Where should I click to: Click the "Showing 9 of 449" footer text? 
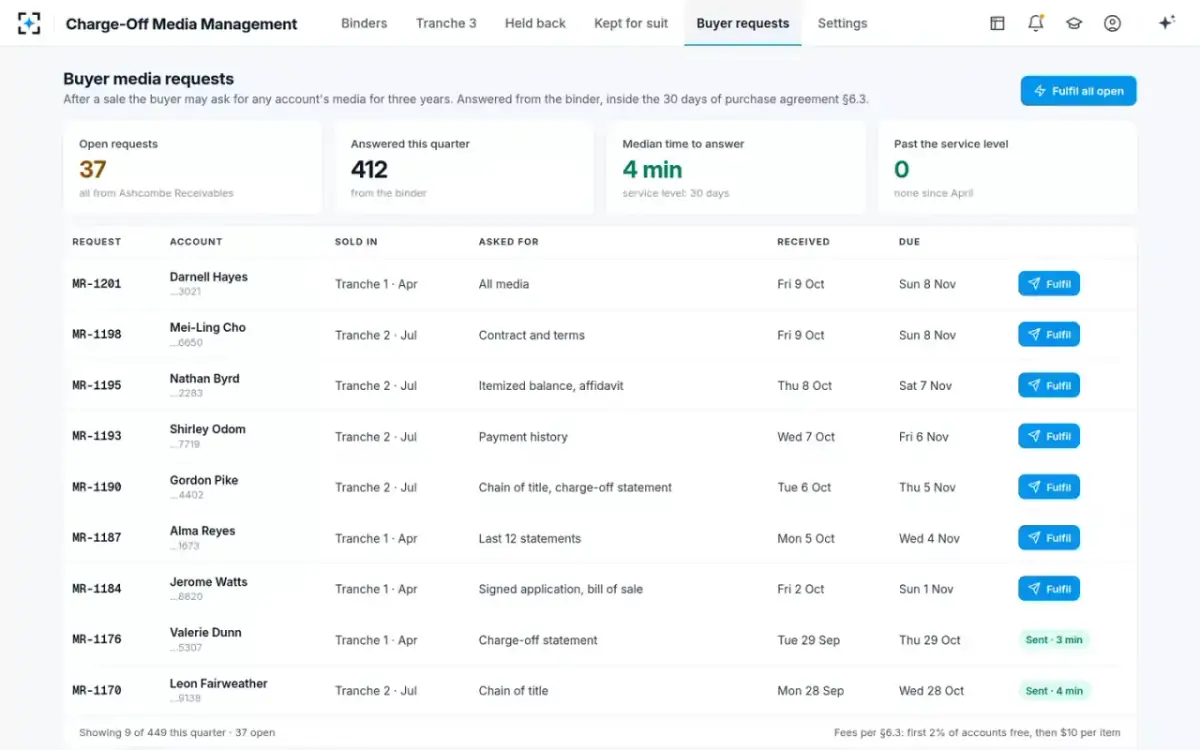click(177, 733)
